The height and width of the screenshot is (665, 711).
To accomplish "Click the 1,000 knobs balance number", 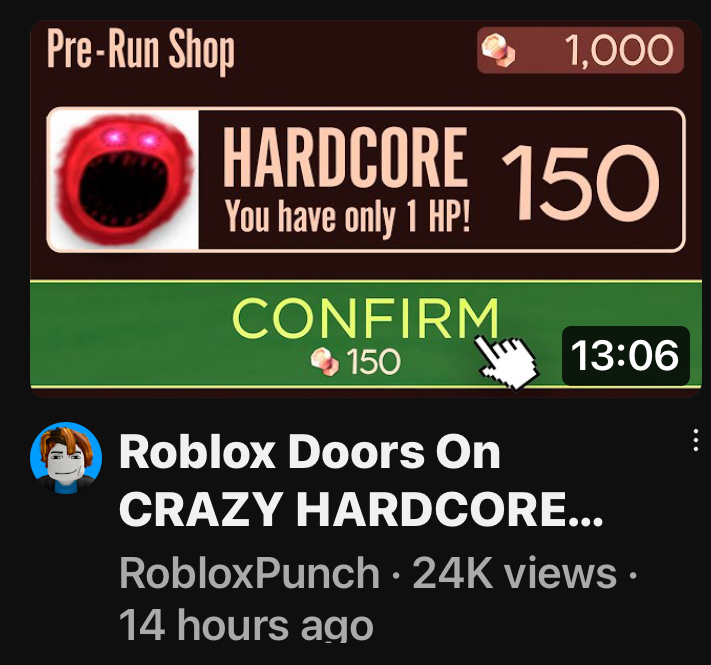I will (x=619, y=50).
